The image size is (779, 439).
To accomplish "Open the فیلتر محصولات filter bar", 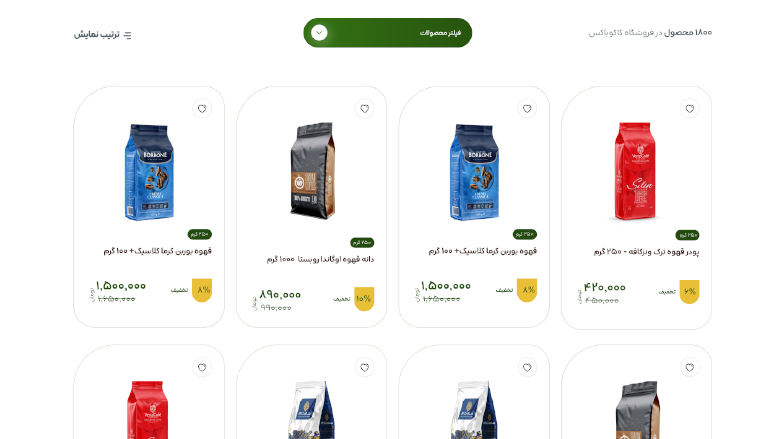I will pyautogui.click(x=388, y=33).
